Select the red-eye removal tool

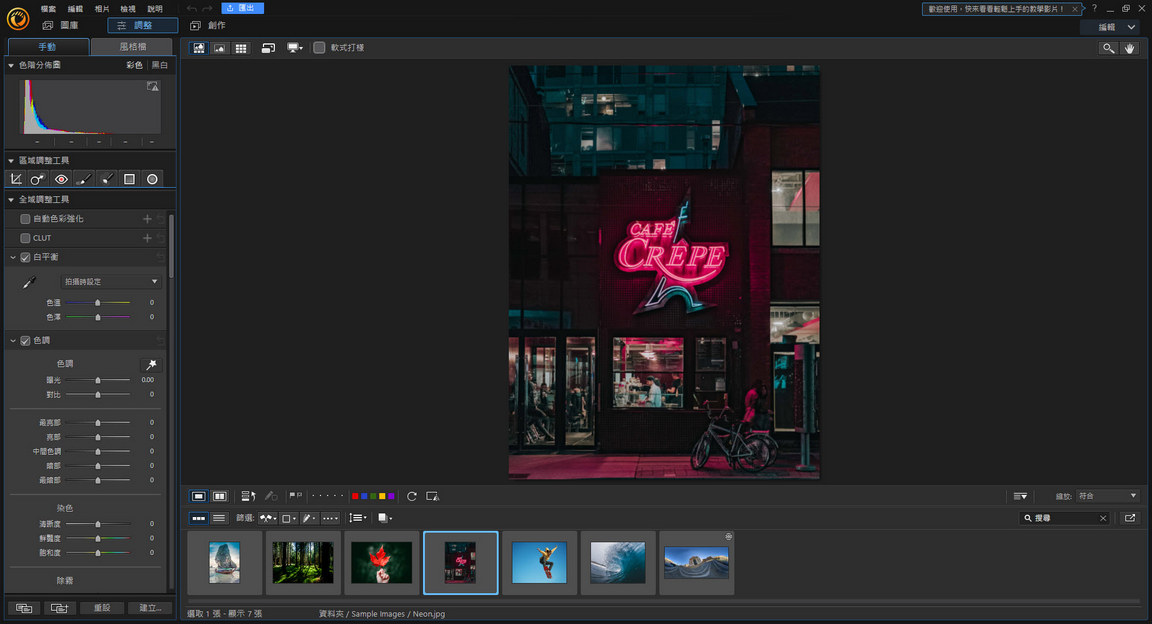click(x=60, y=178)
